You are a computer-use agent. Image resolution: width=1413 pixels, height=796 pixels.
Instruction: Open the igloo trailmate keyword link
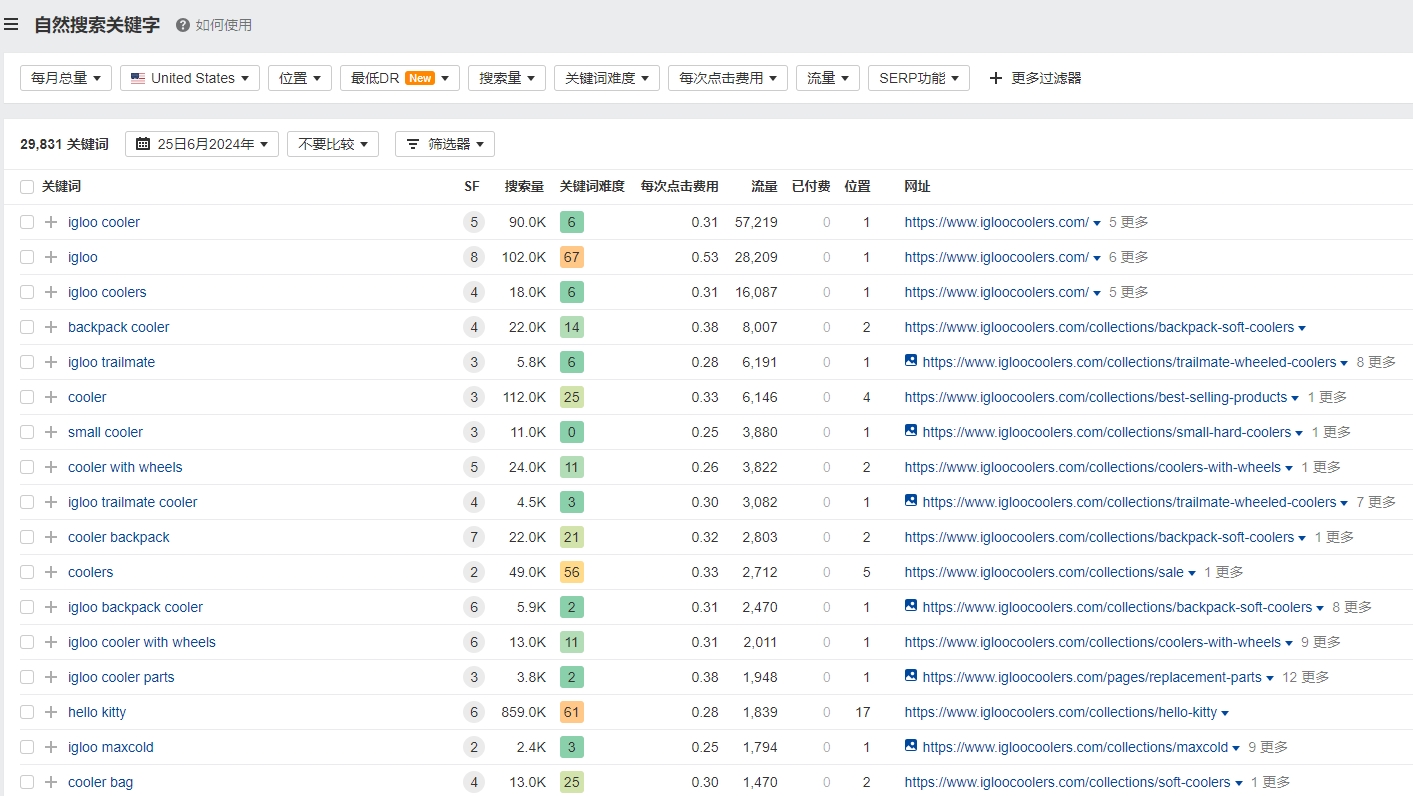tap(112, 362)
